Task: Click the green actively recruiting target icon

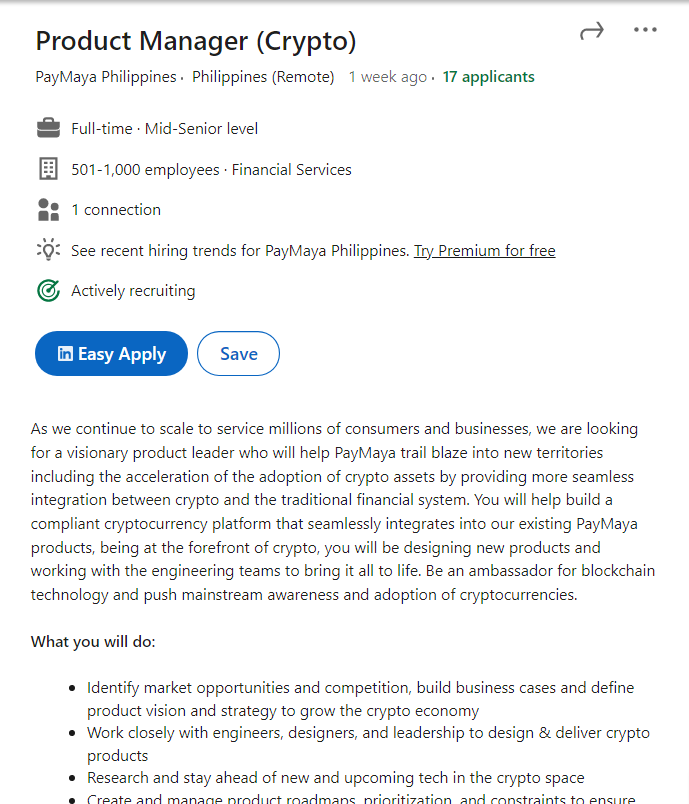Action: click(x=48, y=291)
